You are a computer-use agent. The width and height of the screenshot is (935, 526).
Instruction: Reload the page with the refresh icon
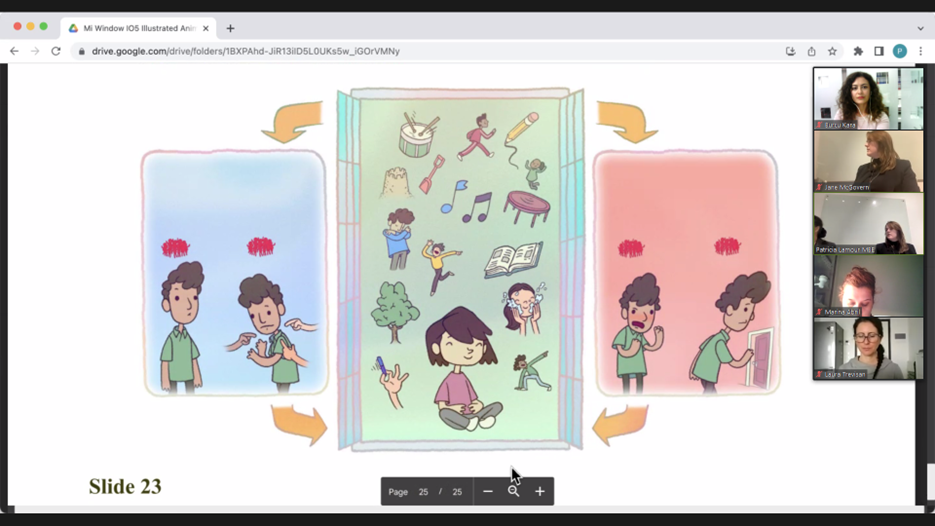pos(56,51)
